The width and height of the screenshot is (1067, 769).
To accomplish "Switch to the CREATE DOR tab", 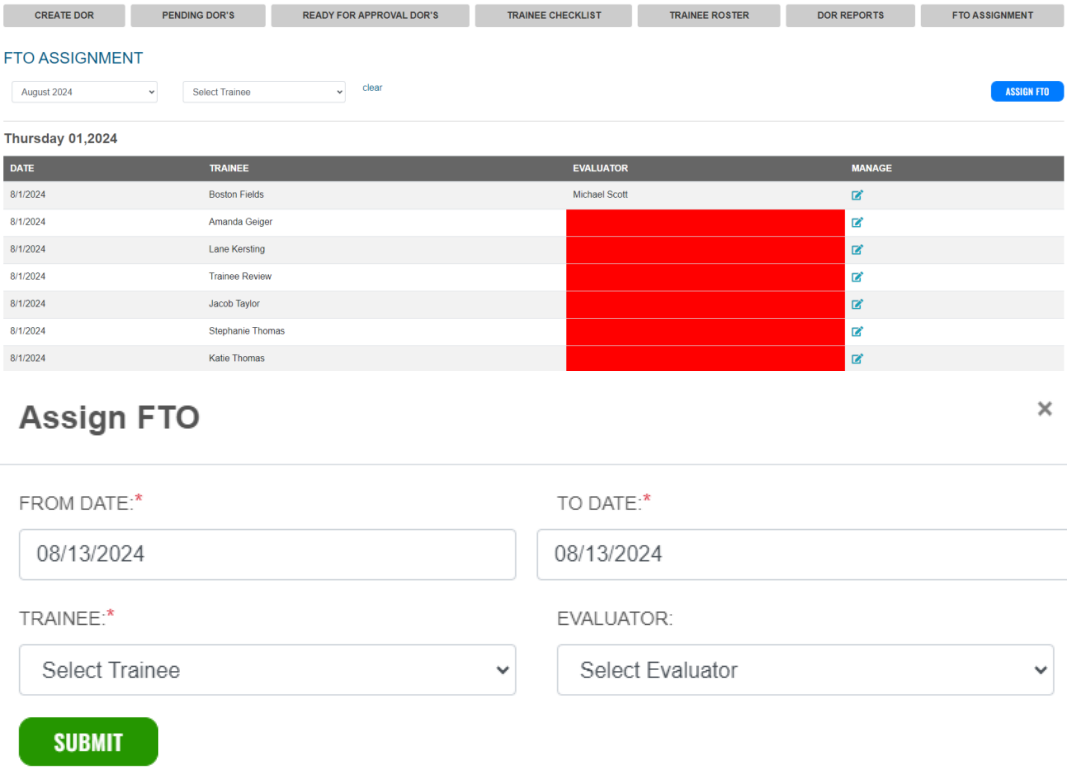I will coord(64,15).
